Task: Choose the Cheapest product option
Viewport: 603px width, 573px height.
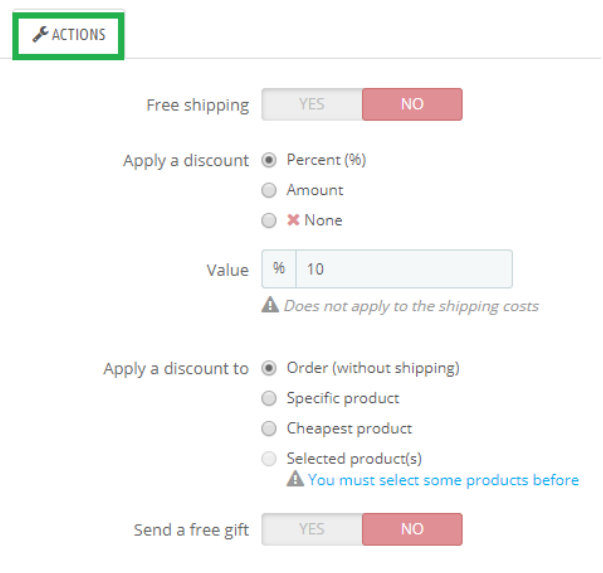Action: [x=269, y=428]
